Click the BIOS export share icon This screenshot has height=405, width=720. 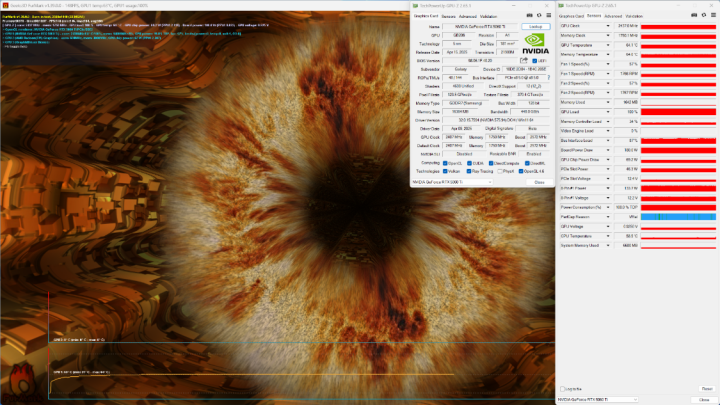(524, 61)
